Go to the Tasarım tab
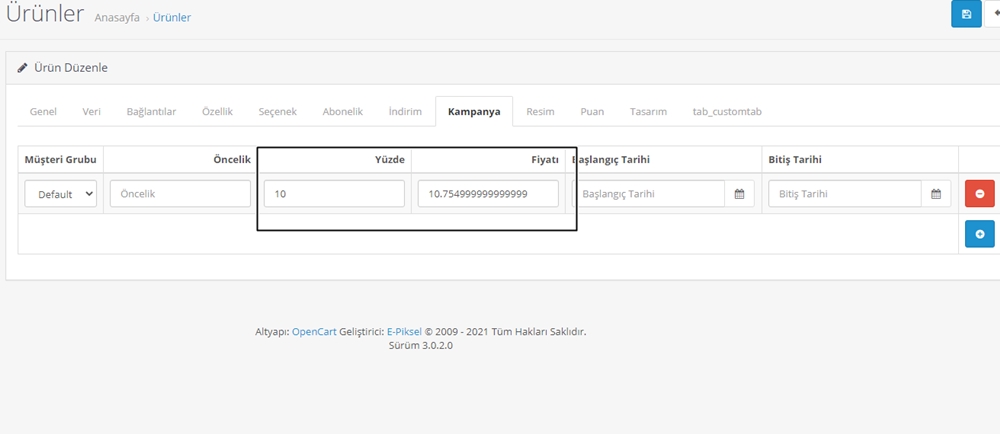The image size is (1000, 434). [x=648, y=112]
